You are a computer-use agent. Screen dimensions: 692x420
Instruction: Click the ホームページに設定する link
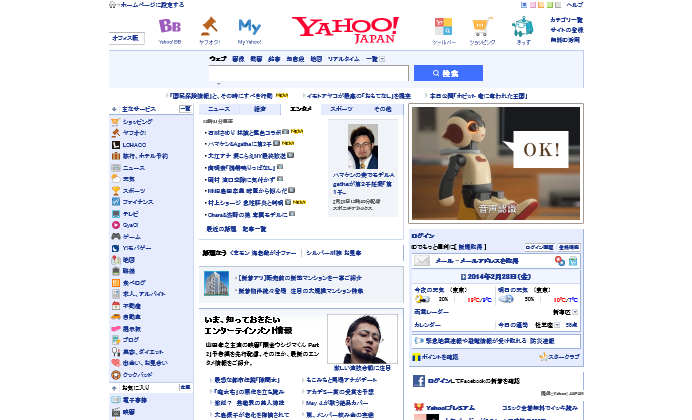(152, 5)
